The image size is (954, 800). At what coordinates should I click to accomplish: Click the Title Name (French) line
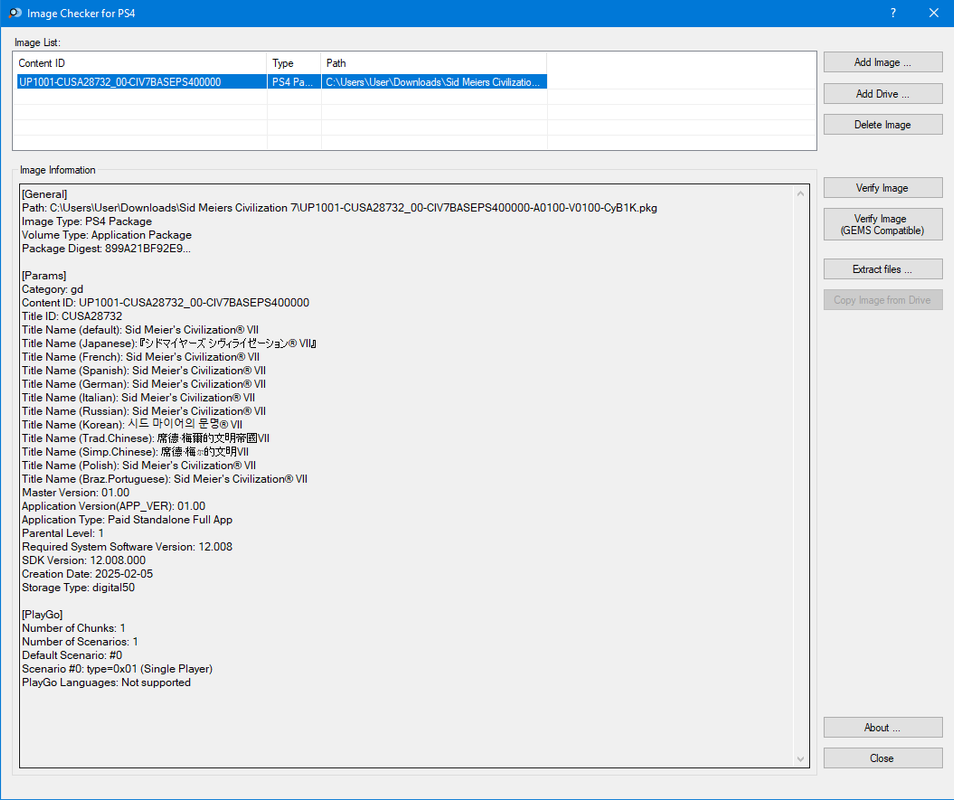point(141,357)
